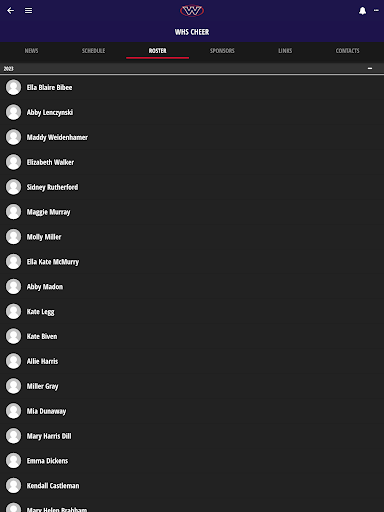Screen dimensions: 384x512
Task: Open notifications bell icon
Action: point(362,11)
